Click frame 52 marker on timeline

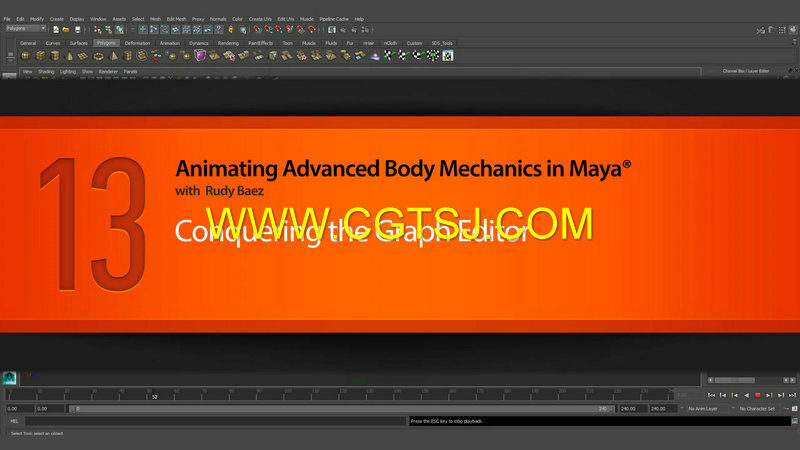pos(155,395)
